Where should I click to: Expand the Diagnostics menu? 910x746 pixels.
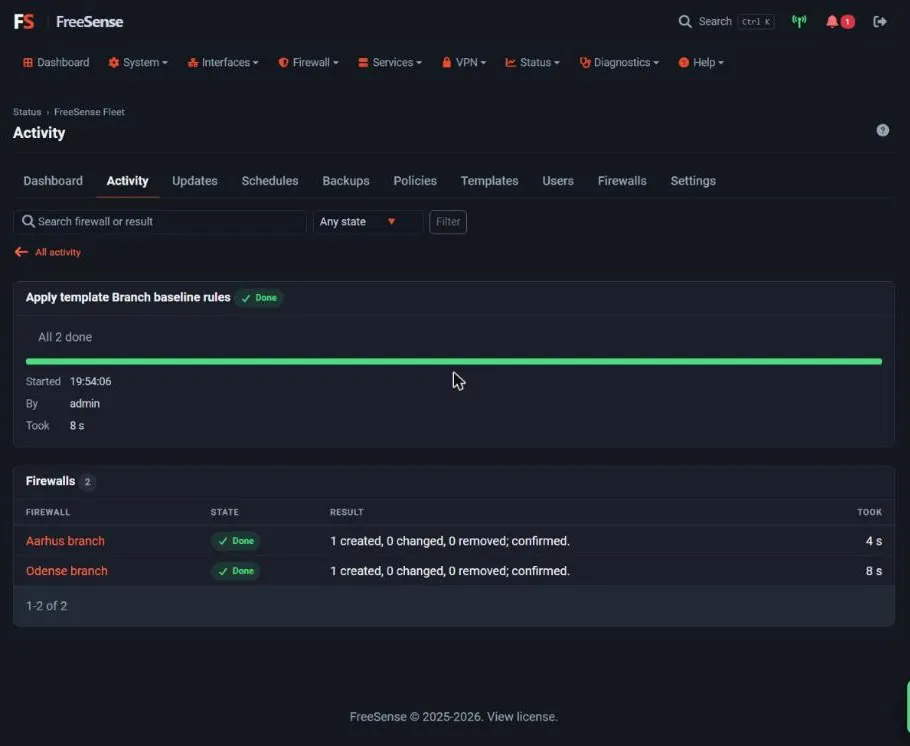tap(619, 62)
